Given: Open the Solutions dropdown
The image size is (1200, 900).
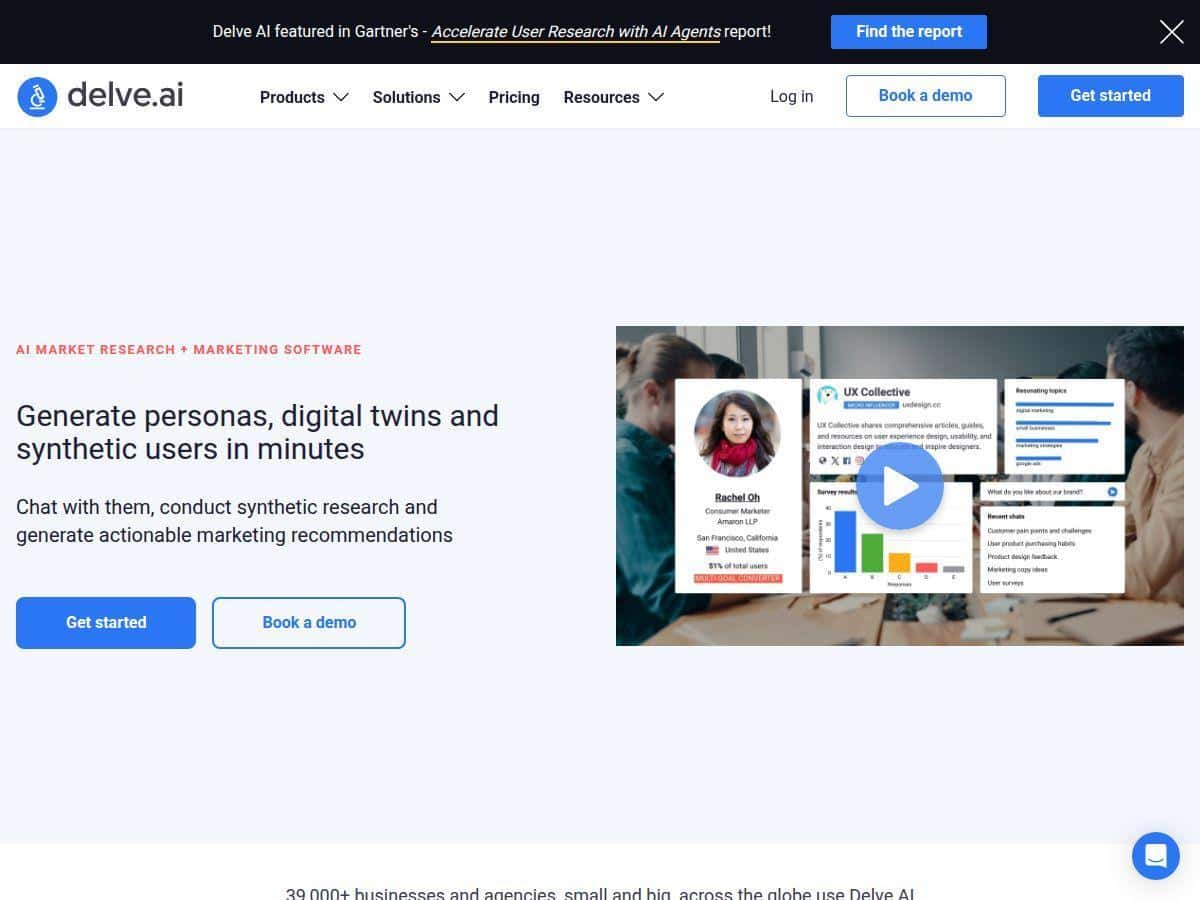Looking at the screenshot, I should point(418,97).
